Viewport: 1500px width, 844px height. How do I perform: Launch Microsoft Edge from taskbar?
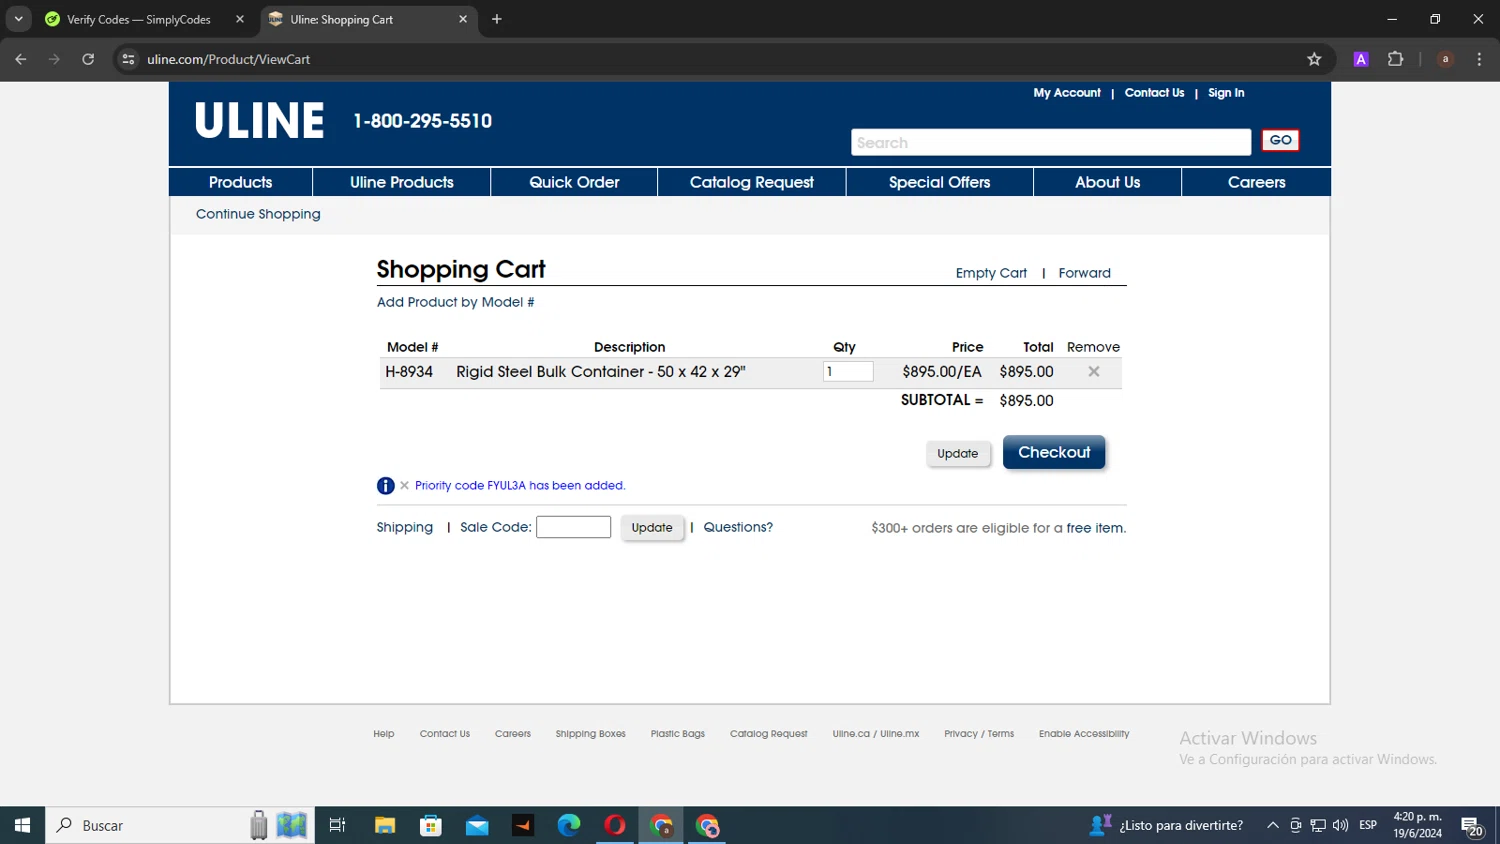coord(569,825)
